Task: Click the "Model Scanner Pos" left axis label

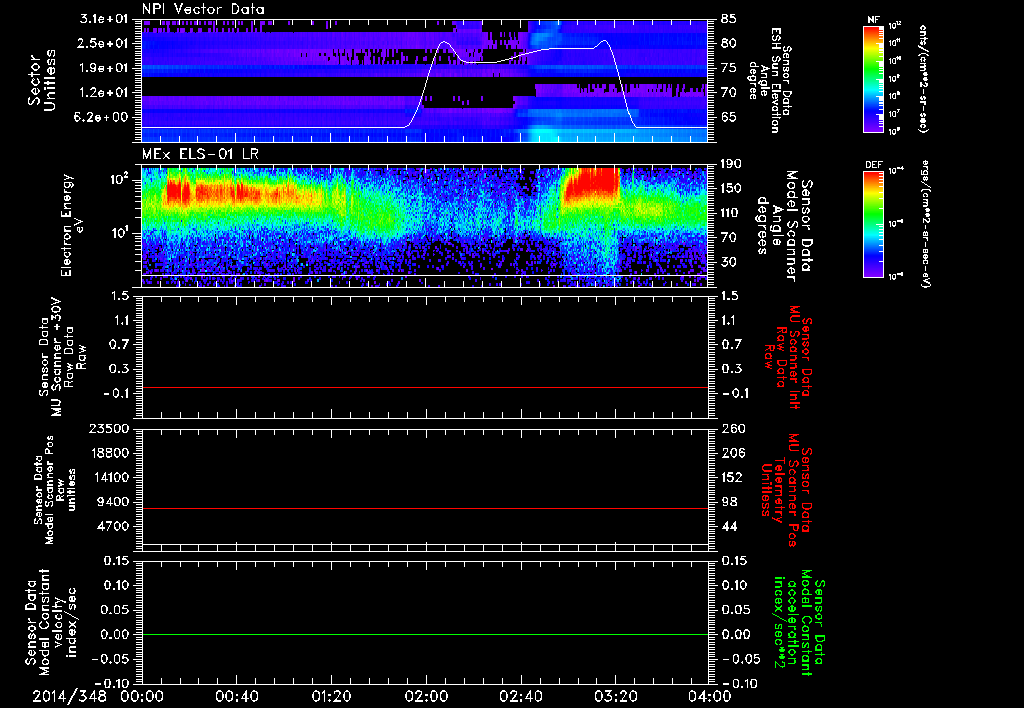Action: [55, 490]
